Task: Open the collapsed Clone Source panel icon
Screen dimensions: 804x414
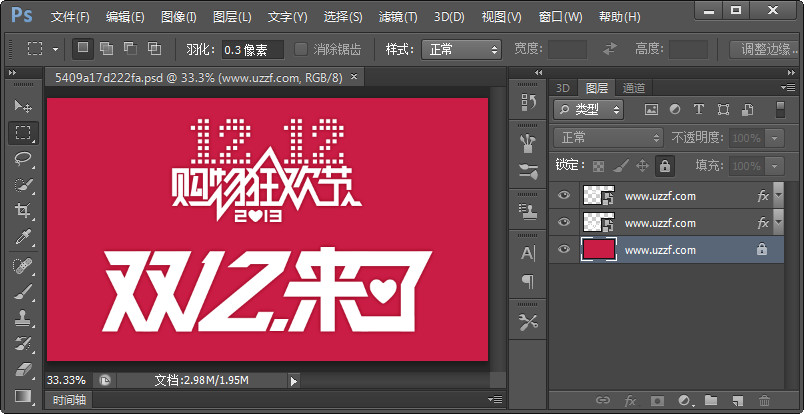Action: (528, 211)
